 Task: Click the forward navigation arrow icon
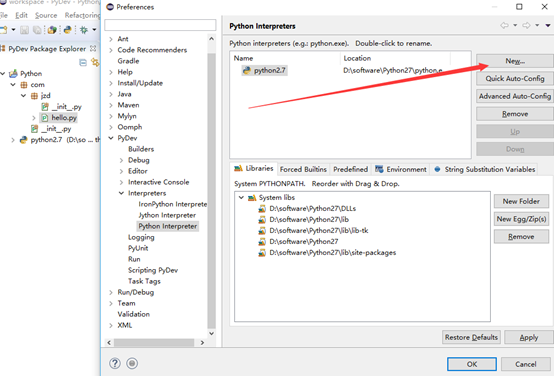[x=526, y=25]
